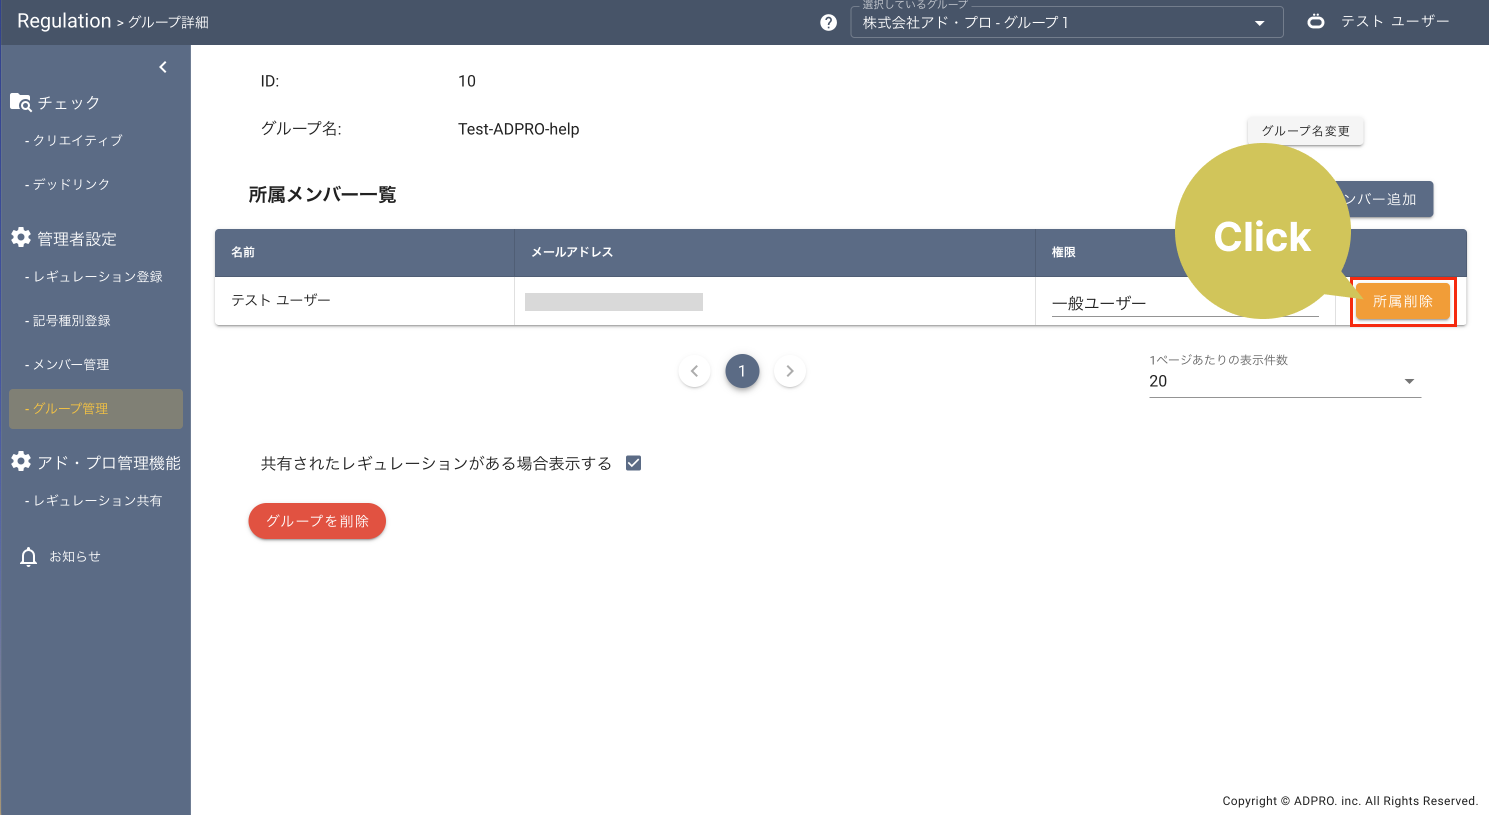The width and height of the screenshot is (1489, 815).
Task: Click the 管理者設定 gear icon
Action: (21, 238)
